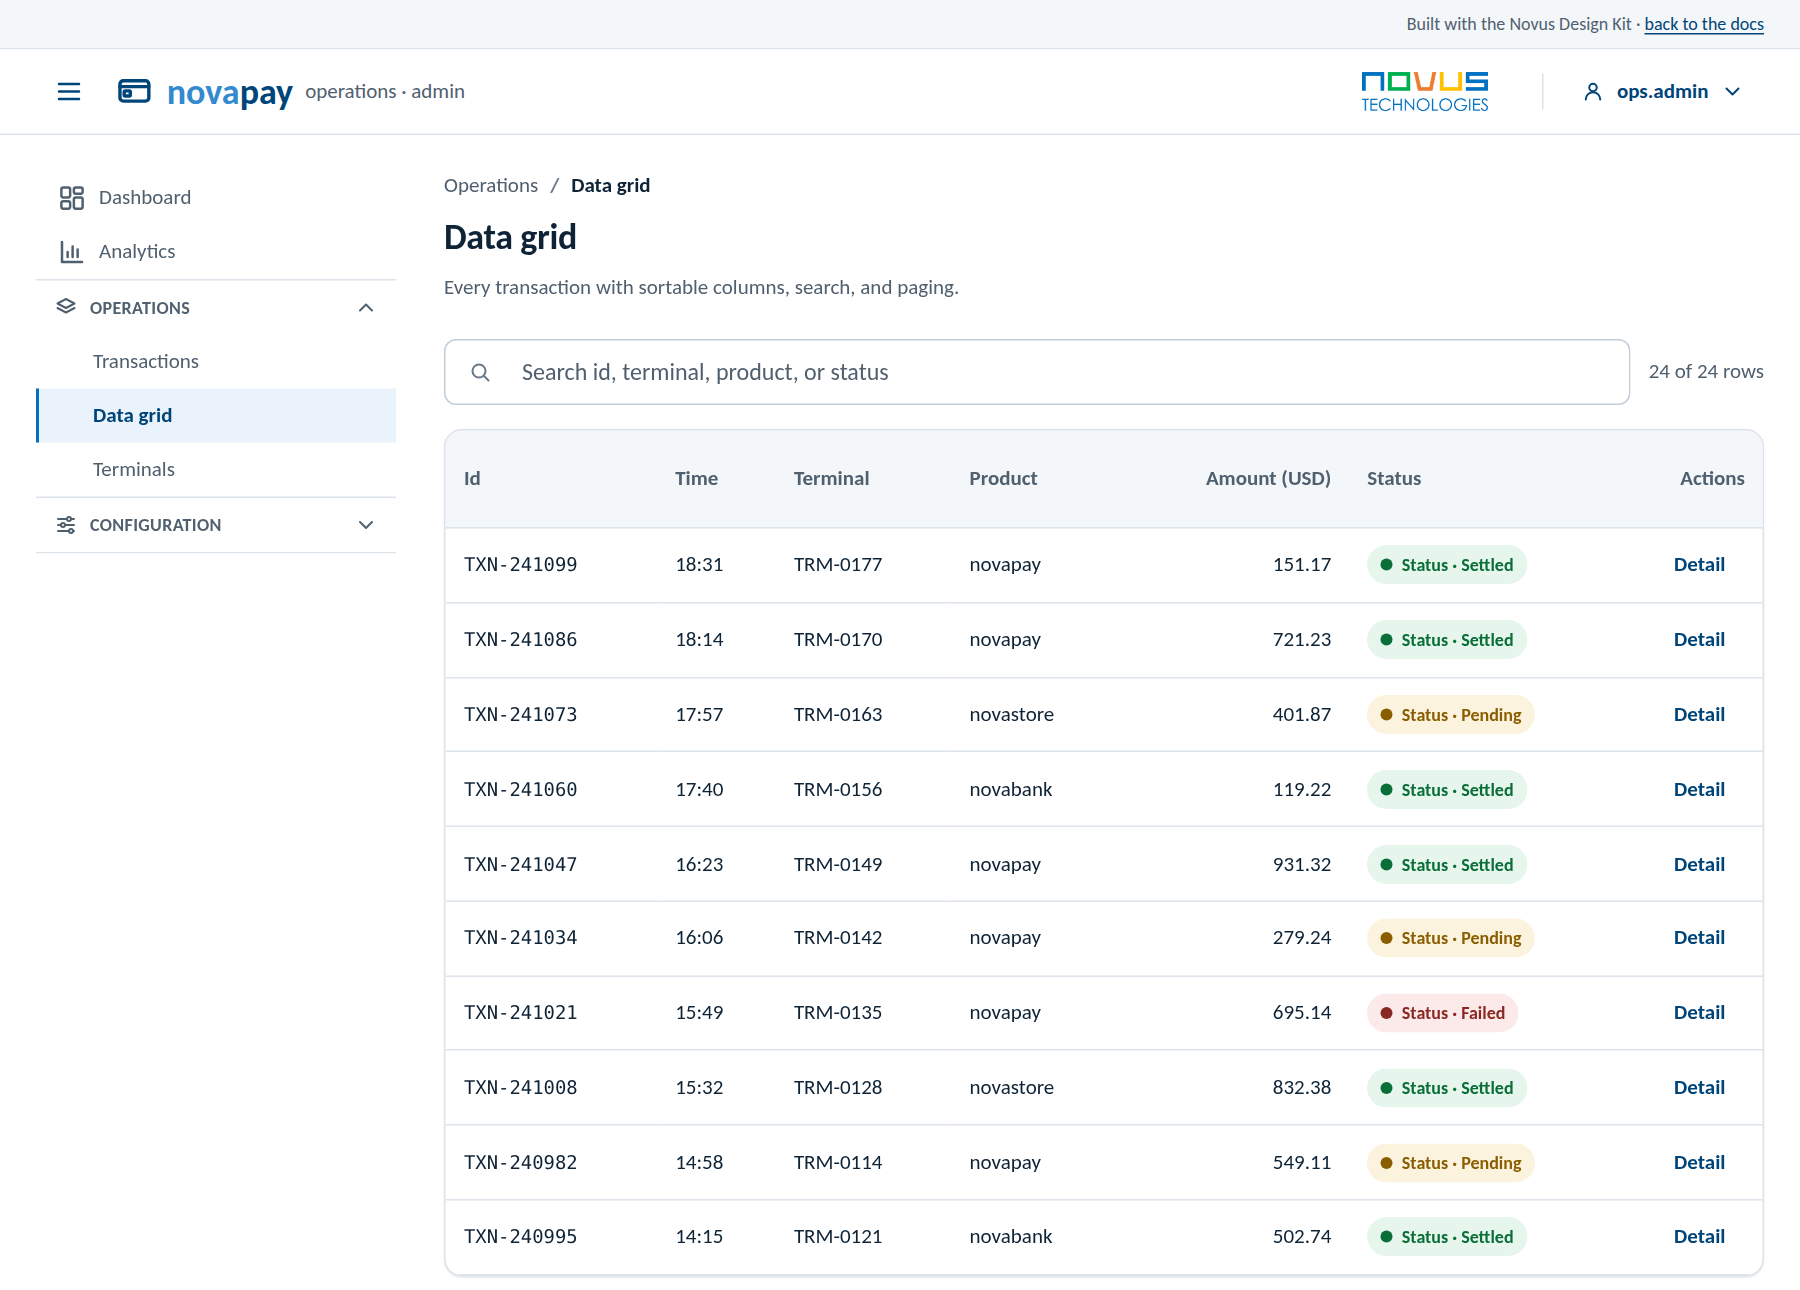Click the novapay card logo icon
1800x1290 pixels.
[x=134, y=91]
